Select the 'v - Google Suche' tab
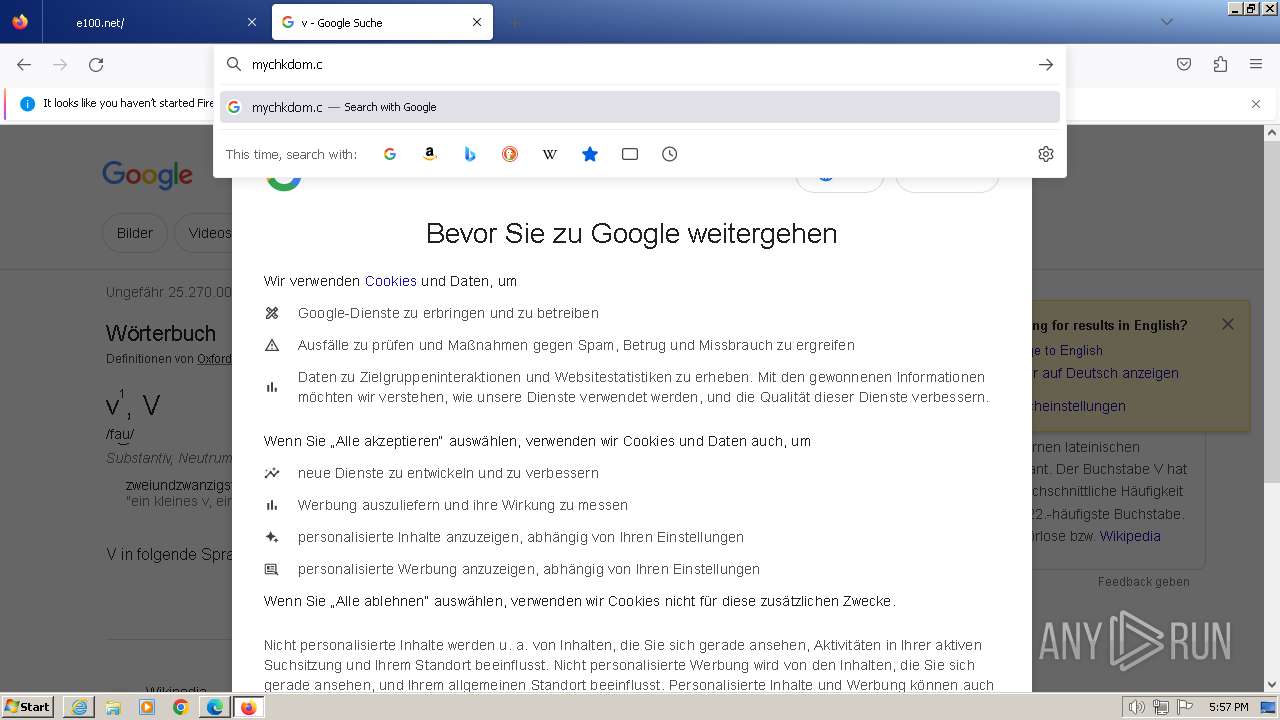 pyautogui.click(x=382, y=22)
